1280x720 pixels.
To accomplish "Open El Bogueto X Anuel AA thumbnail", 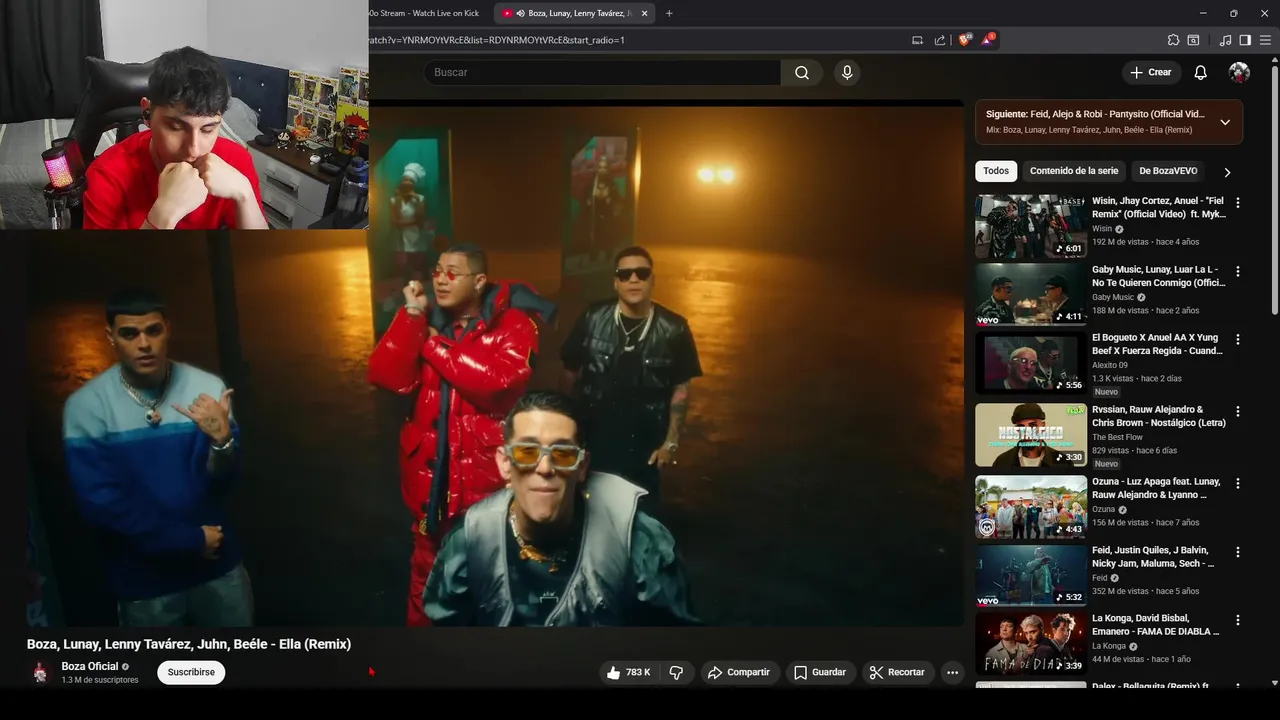I will pos(1031,364).
